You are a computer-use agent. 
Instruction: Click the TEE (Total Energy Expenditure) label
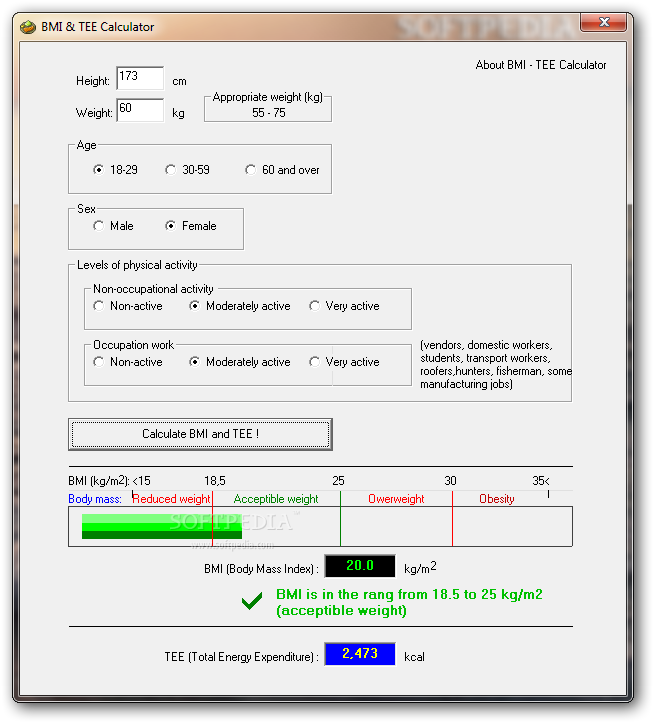point(242,657)
